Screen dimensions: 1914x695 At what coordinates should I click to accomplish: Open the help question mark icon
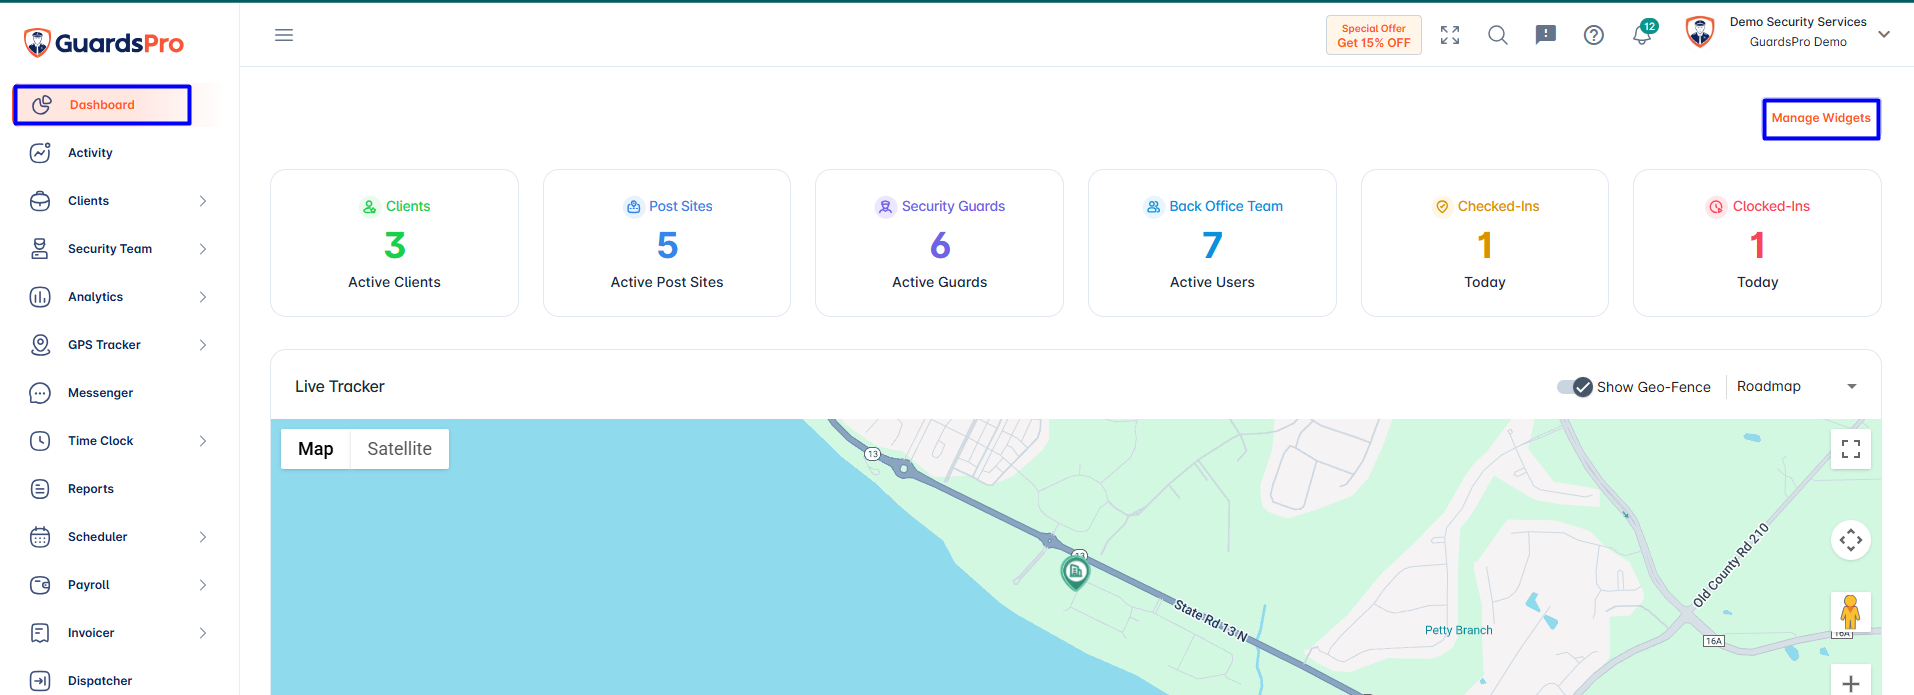pyautogui.click(x=1594, y=35)
